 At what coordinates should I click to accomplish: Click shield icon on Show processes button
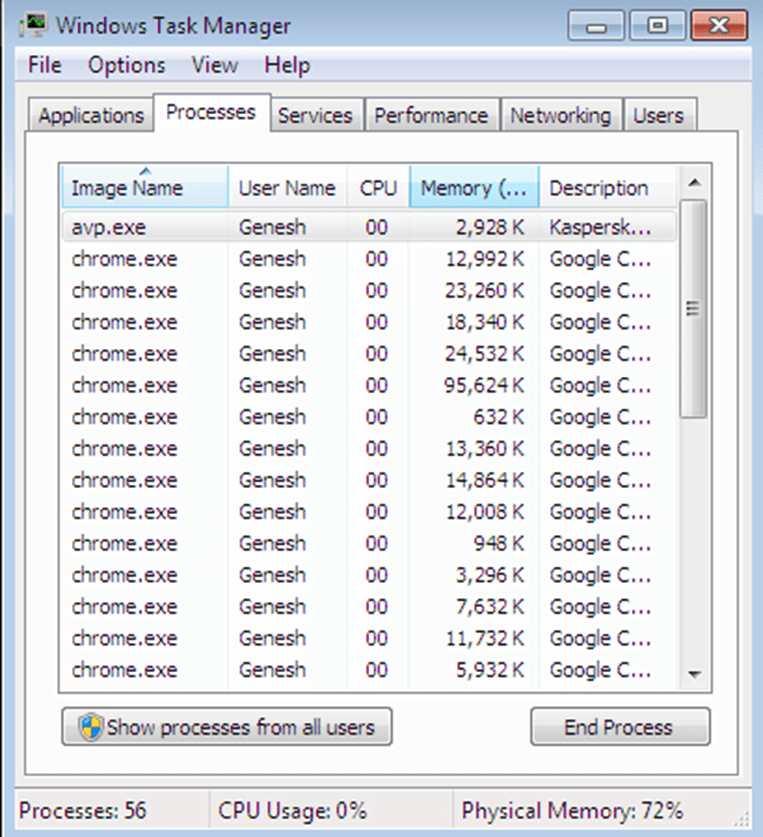[x=90, y=727]
